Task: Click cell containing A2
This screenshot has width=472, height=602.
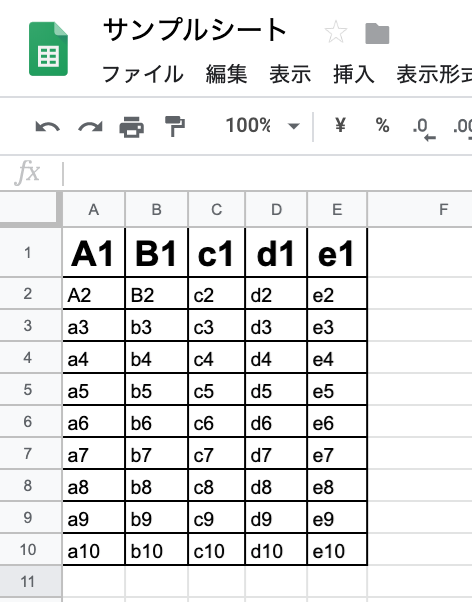Action: (94, 293)
